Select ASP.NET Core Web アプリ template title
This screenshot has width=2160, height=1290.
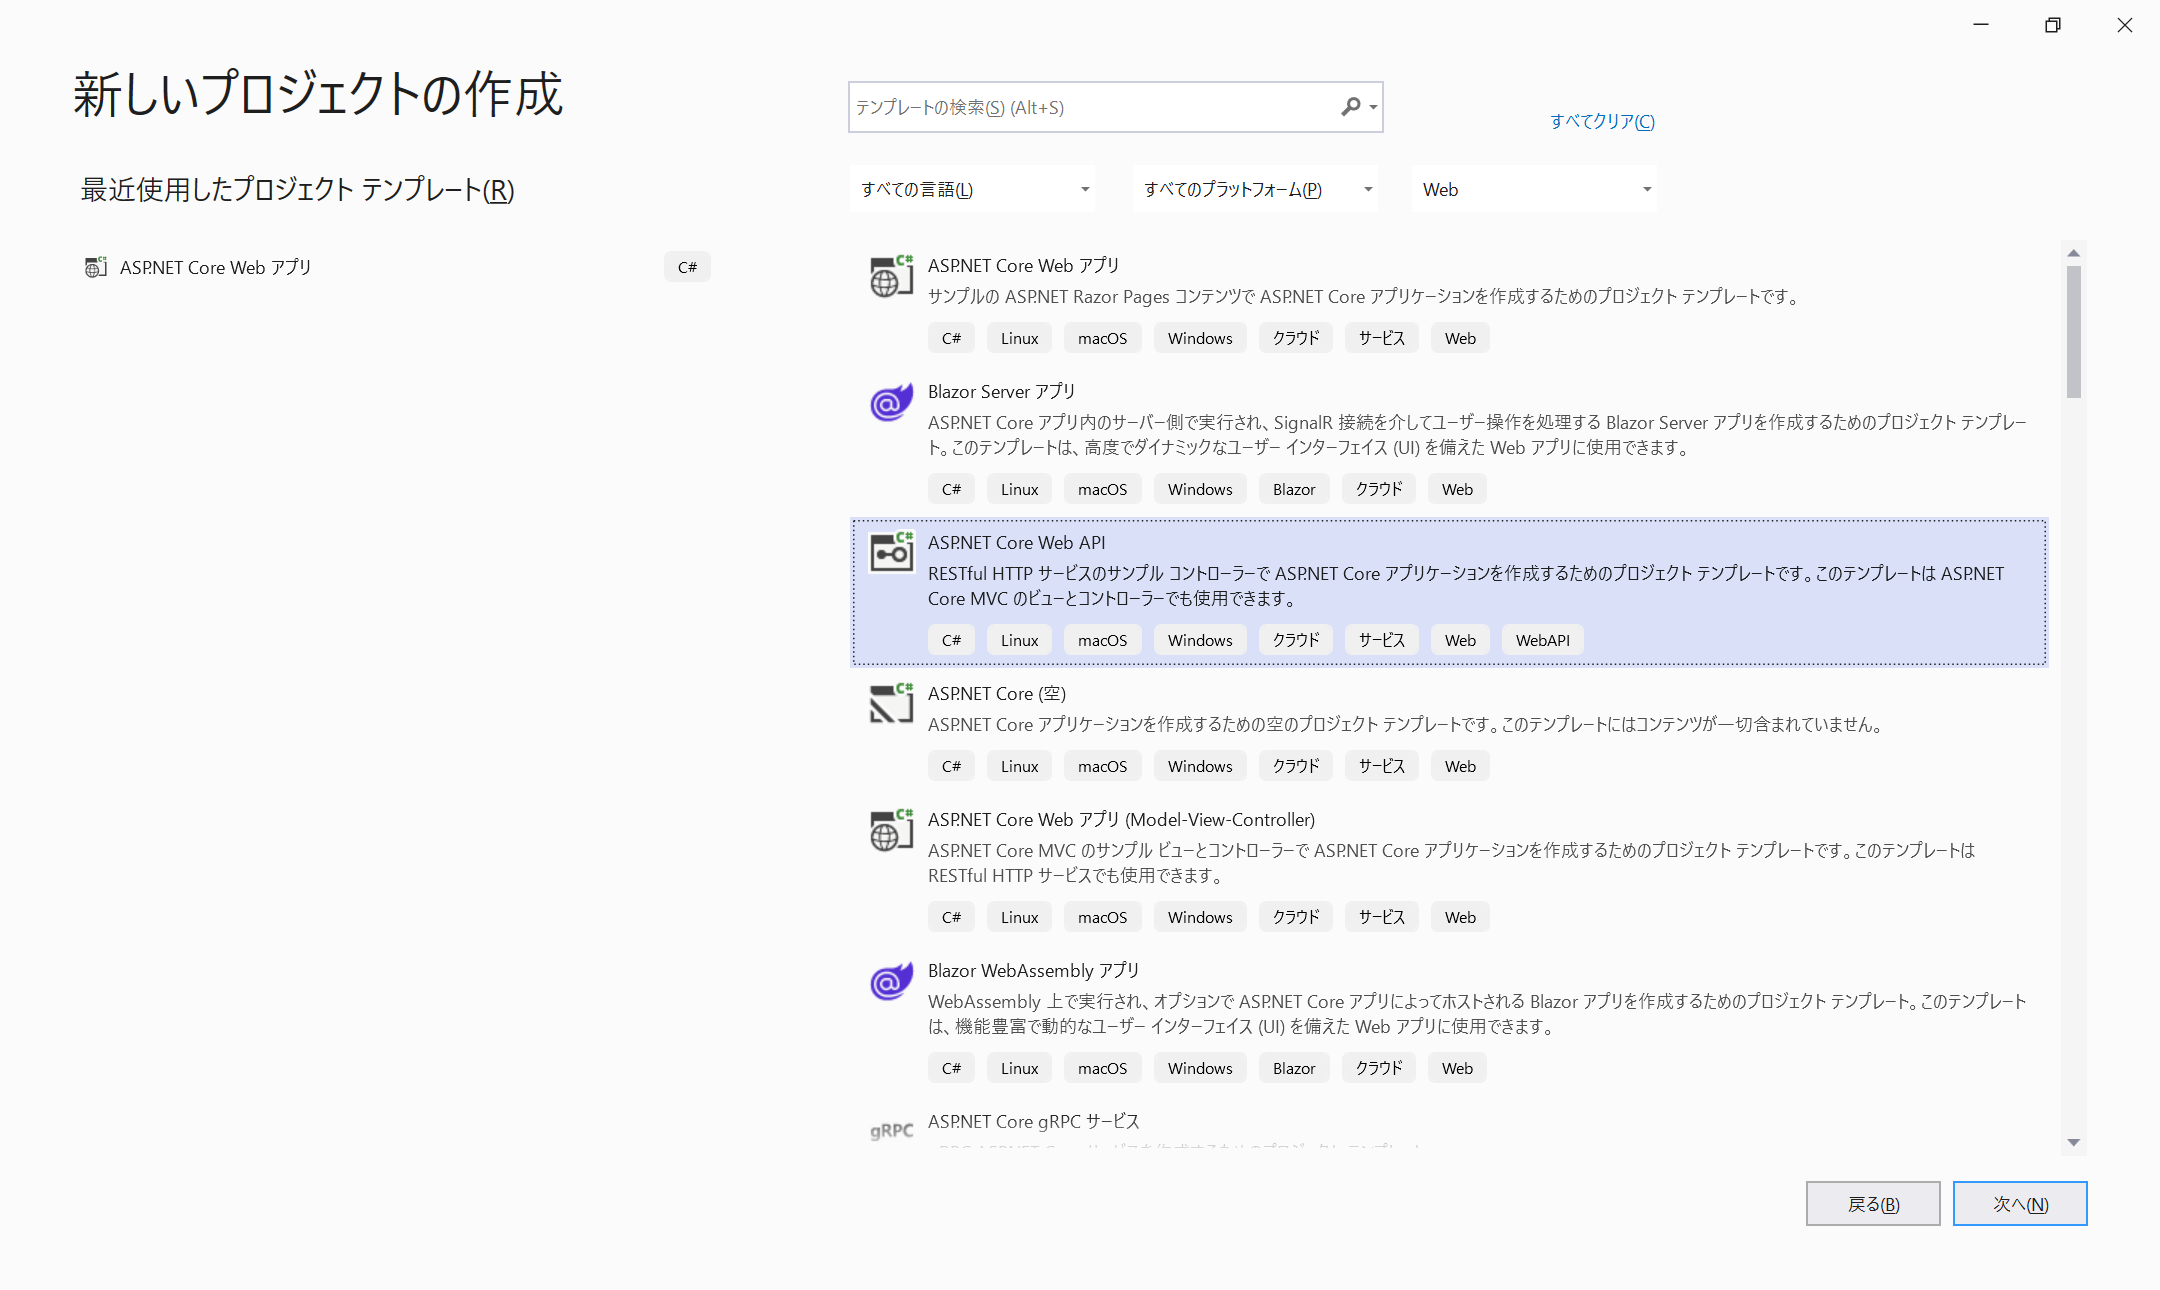point(1023,265)
